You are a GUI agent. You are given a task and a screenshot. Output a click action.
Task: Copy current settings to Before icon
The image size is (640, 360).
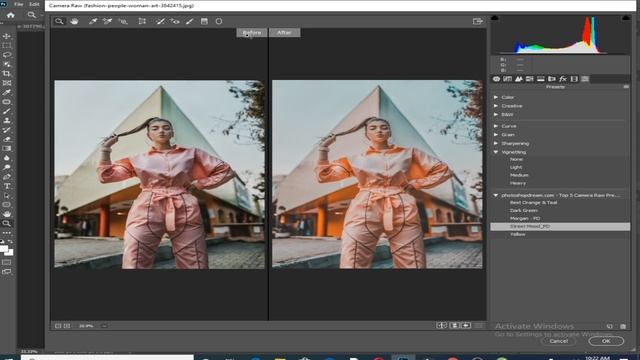[466, 325]
